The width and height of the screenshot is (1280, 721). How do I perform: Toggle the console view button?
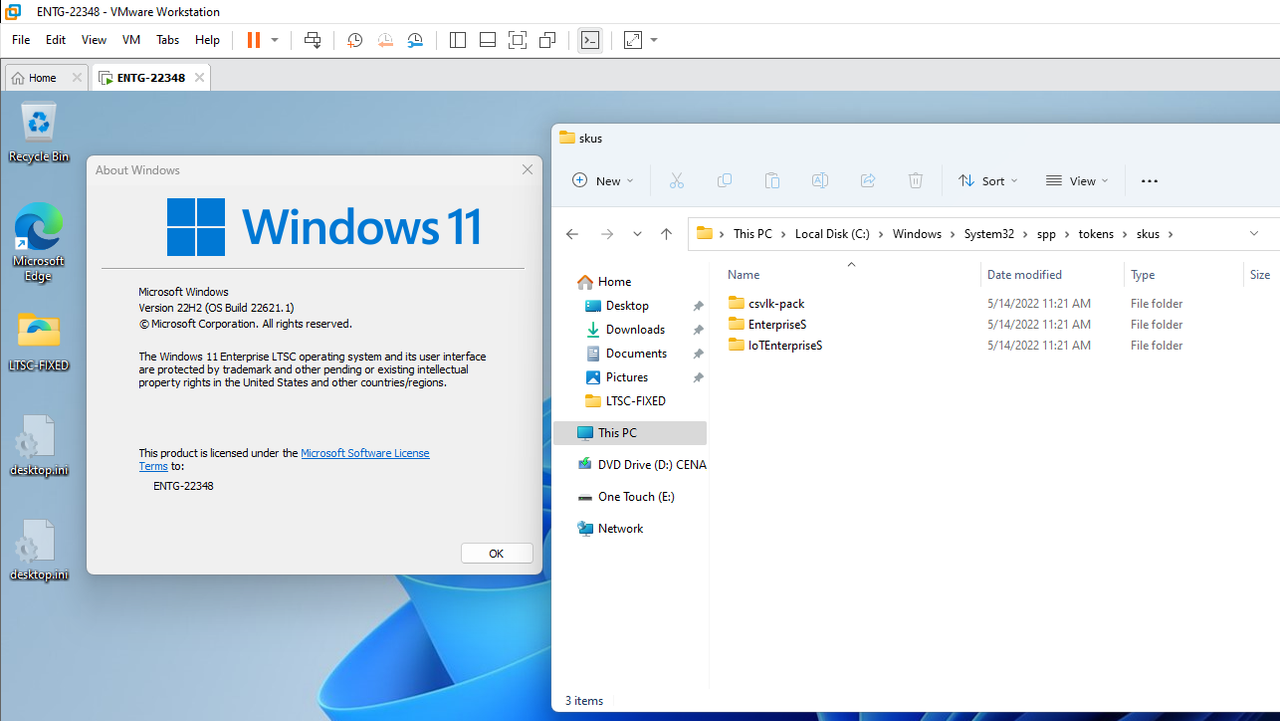pyautogui.click(x=590, y=40)
